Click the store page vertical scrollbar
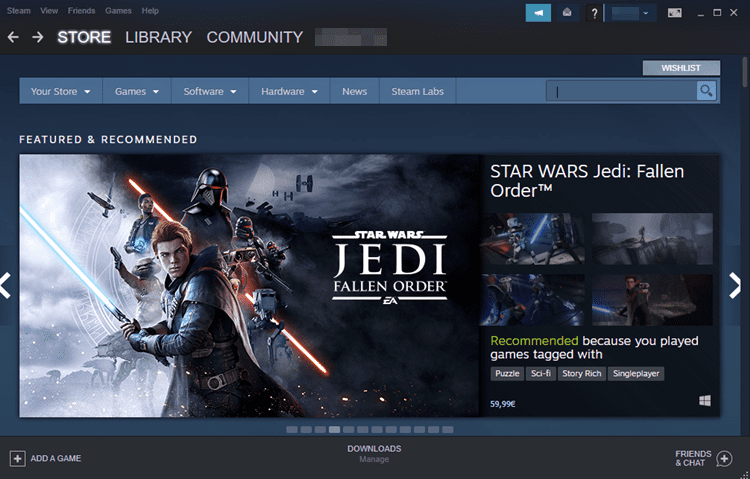The image size is (750, 479). [x=744, y=72]
